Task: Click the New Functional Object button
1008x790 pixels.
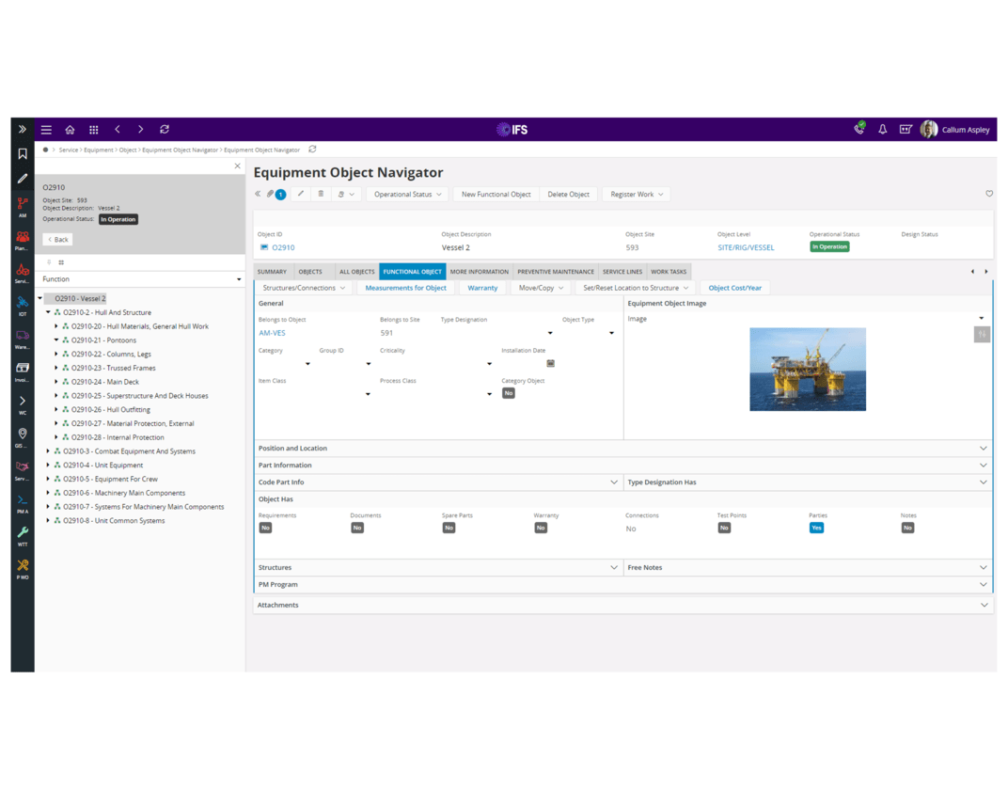Action: (x=497, y=193)
